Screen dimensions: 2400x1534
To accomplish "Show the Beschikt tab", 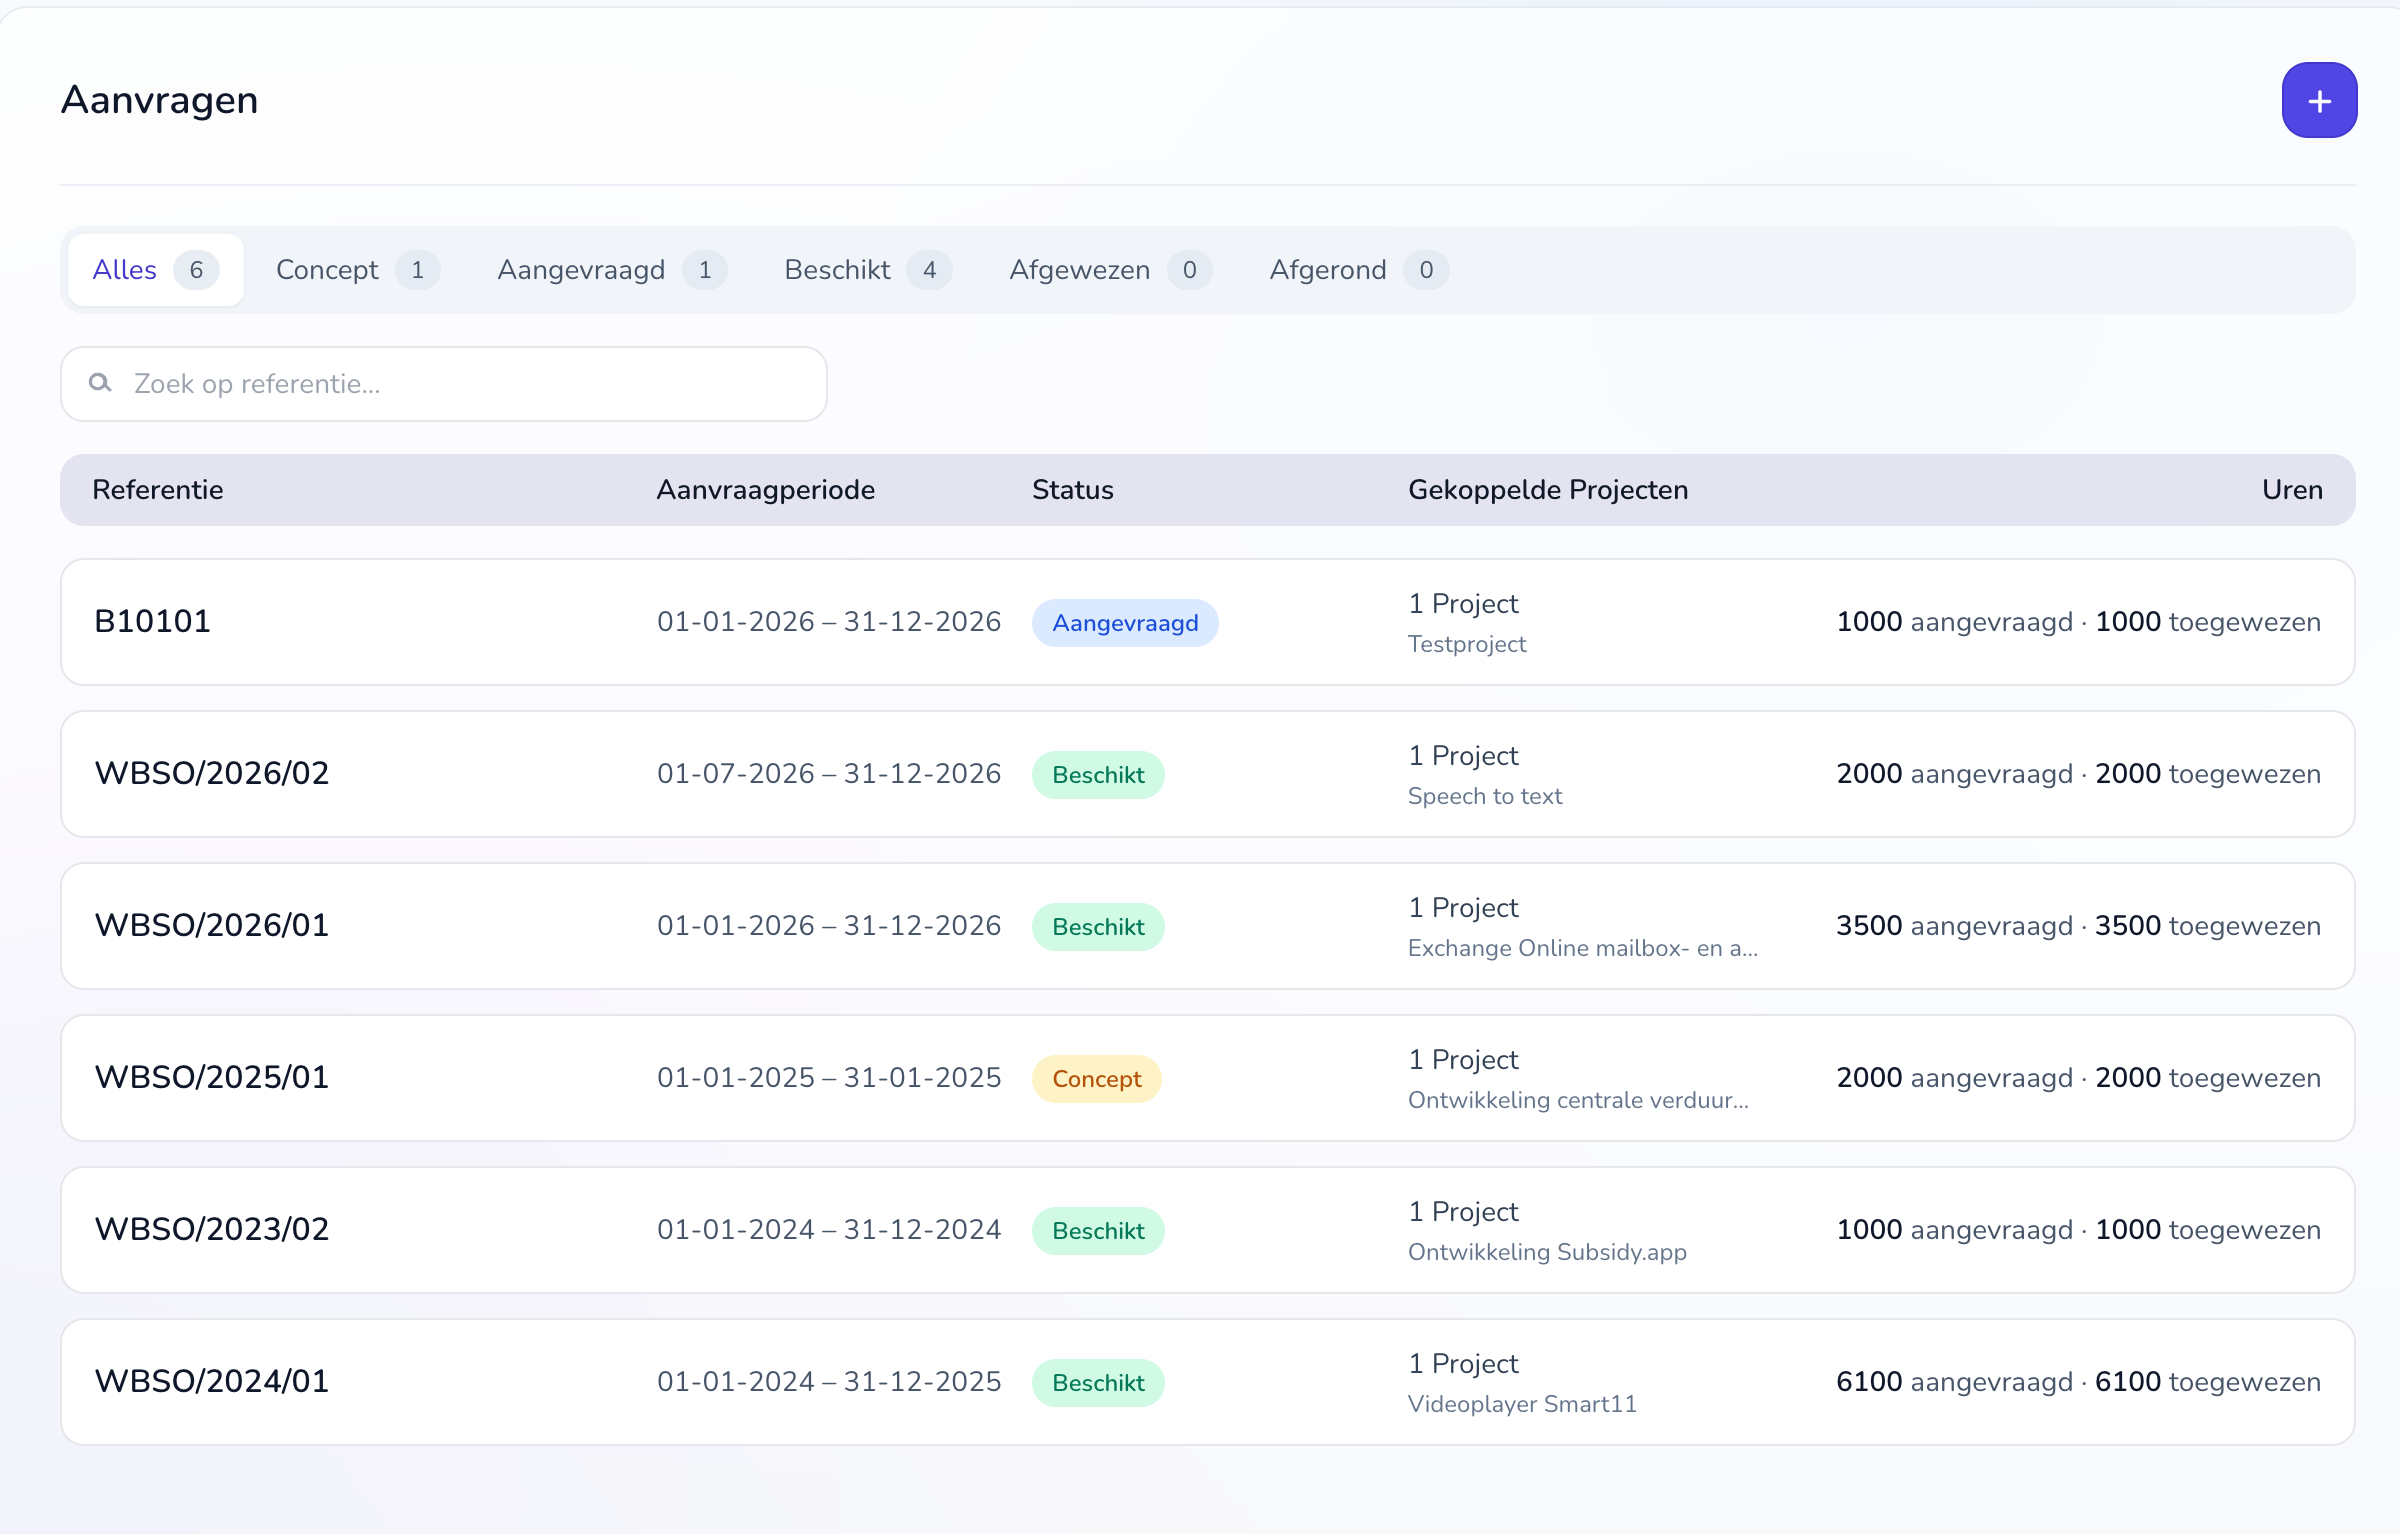I will (x=868, y=270).
